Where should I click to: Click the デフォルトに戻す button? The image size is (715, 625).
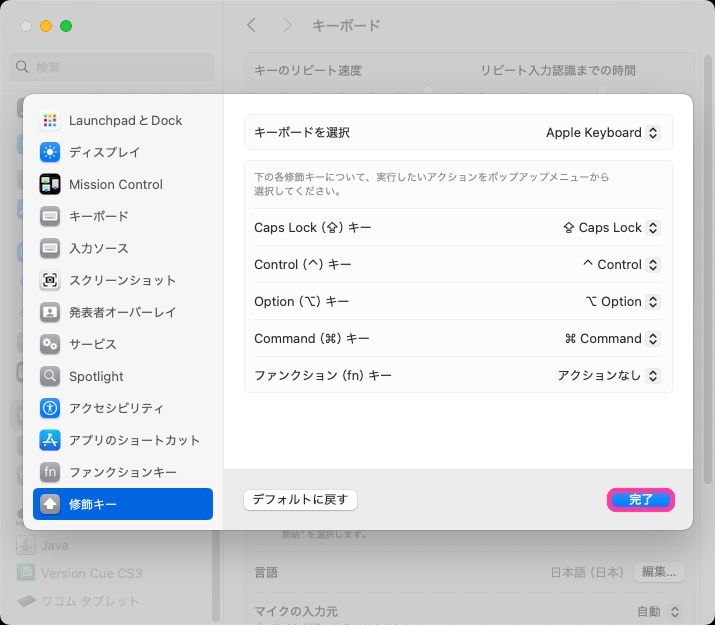coord(300,500)
